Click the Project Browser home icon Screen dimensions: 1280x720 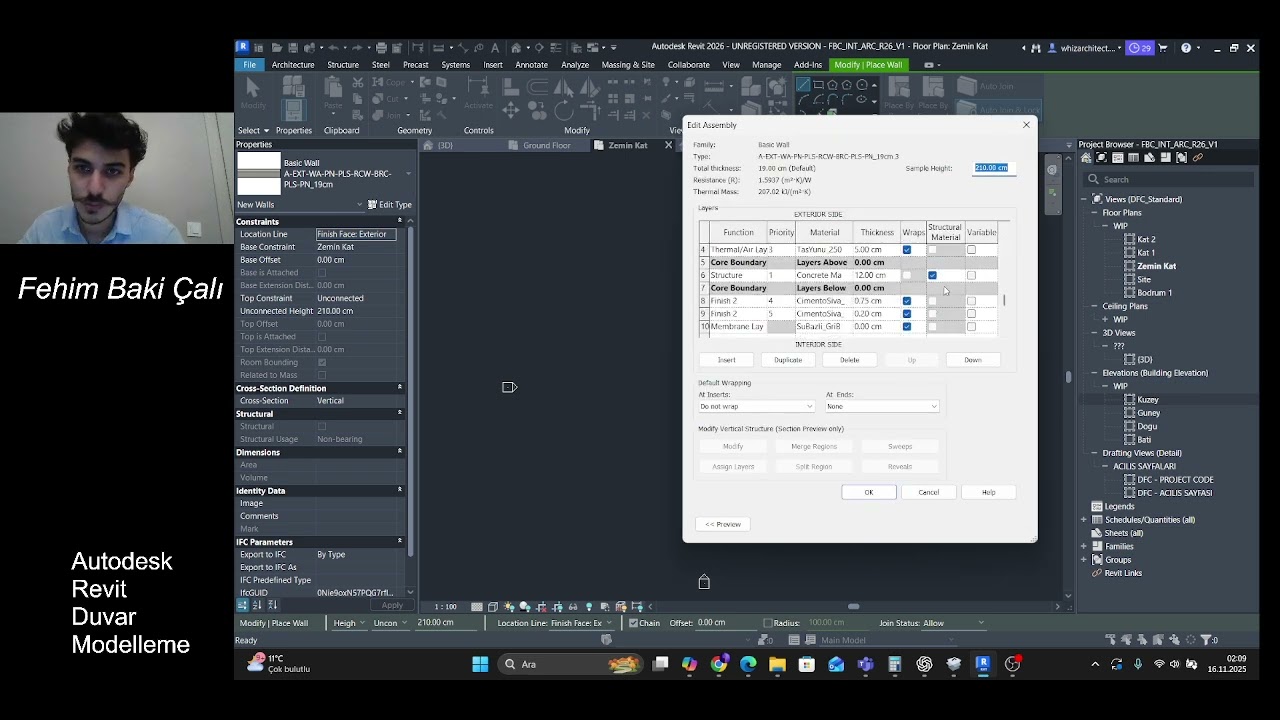1087,158
